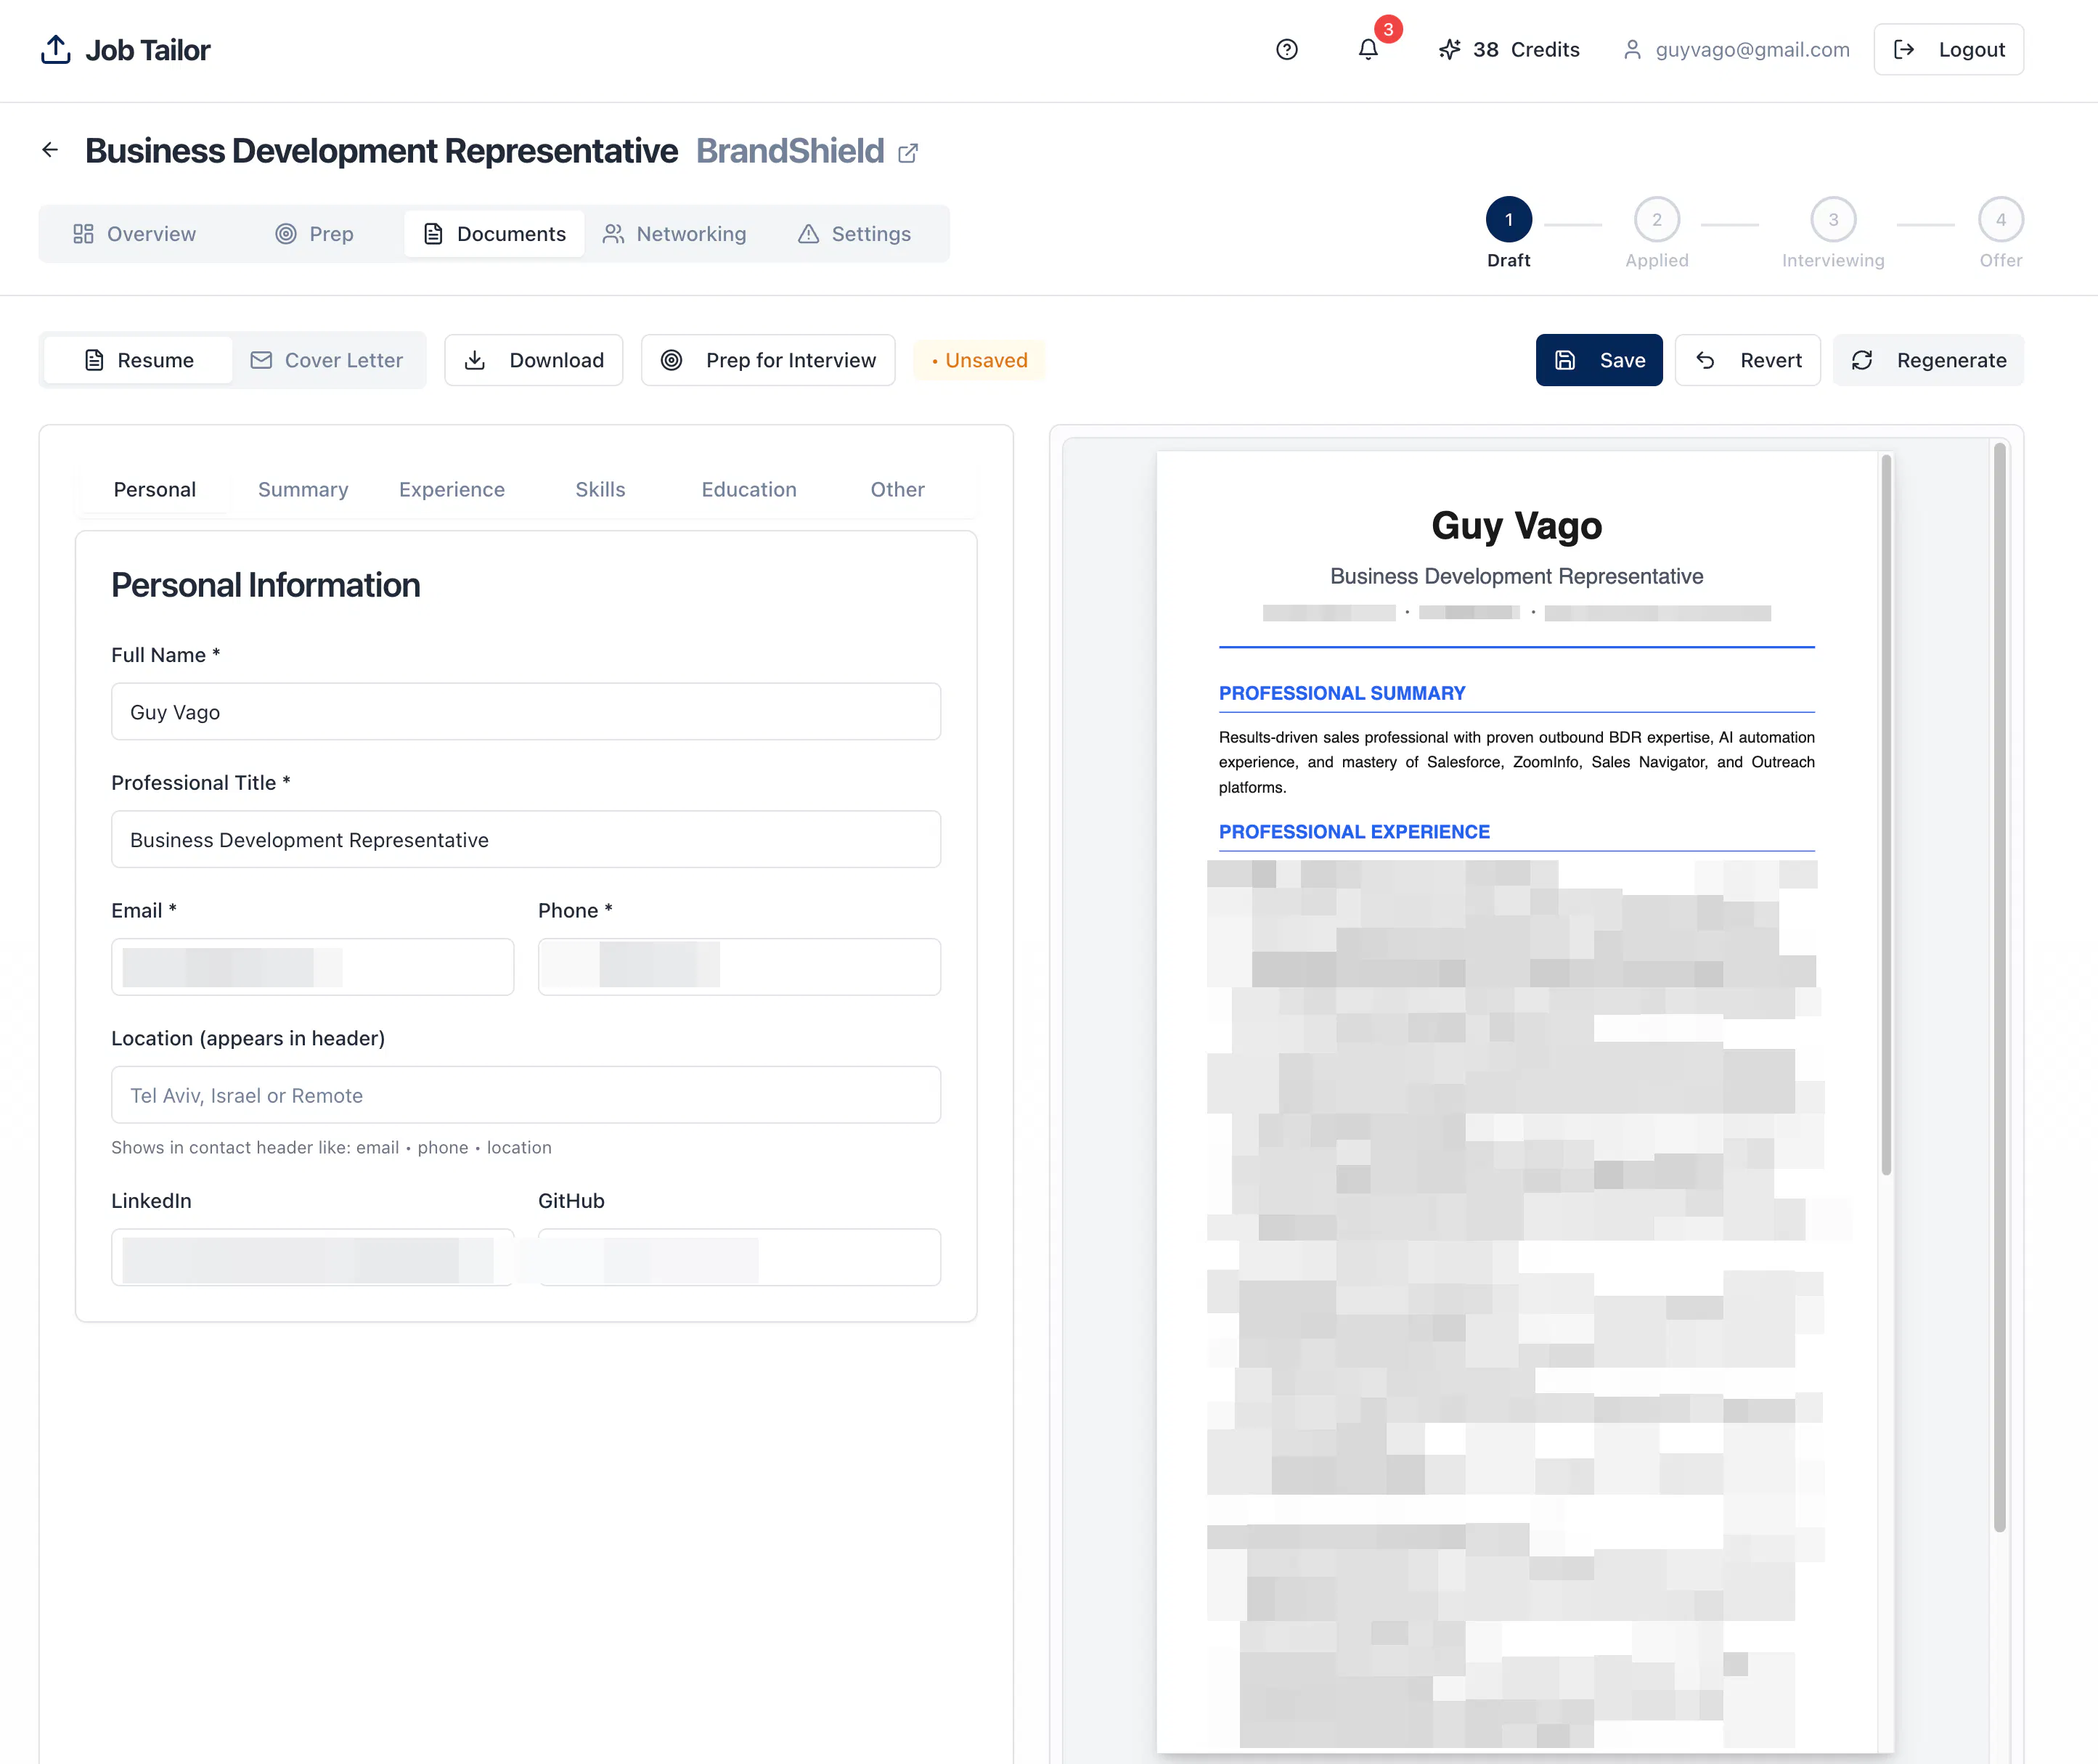The image size is (2098, 1764).
Task: Click the PROFESSIONAL SUMMARY heading in preview
Action: (1342, 693)
